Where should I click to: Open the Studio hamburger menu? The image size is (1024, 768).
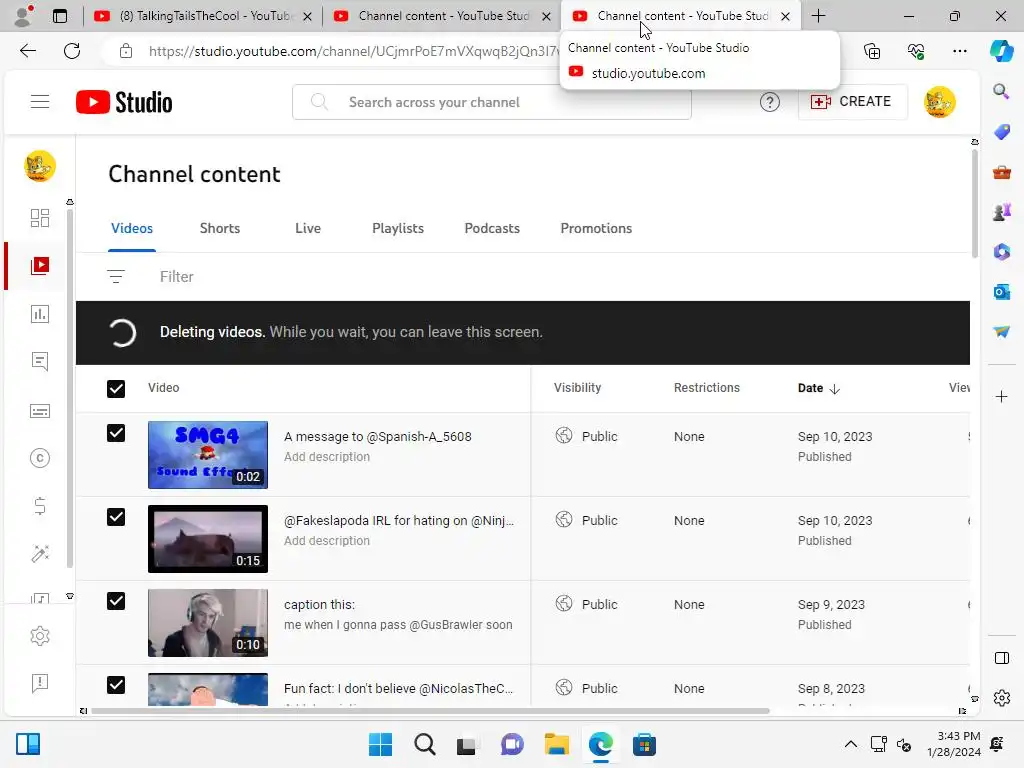(40, 102)
